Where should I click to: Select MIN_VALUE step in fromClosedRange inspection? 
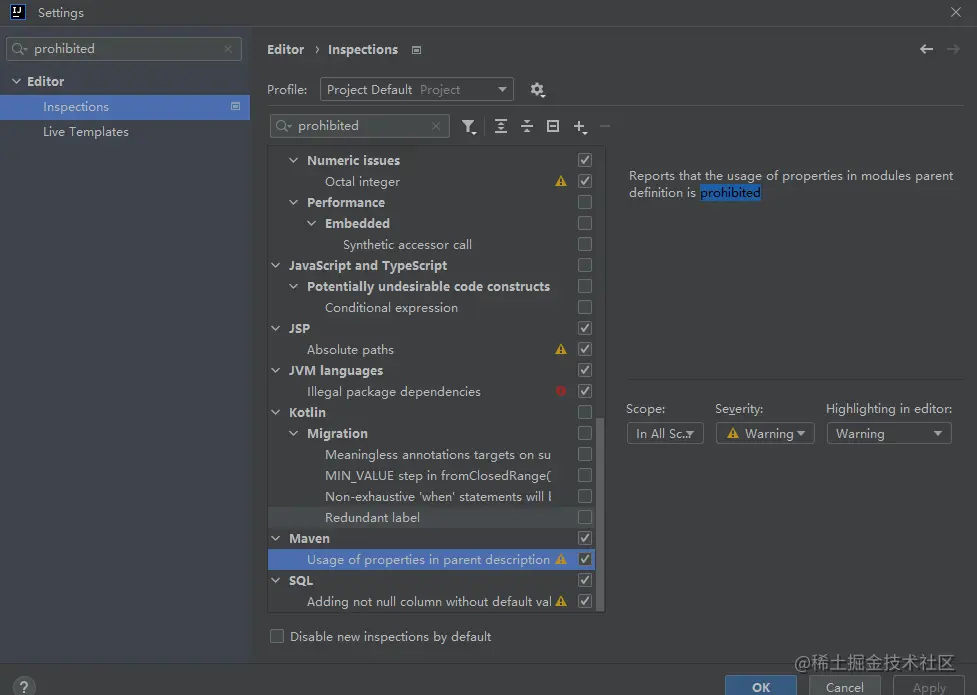point(431,475)
